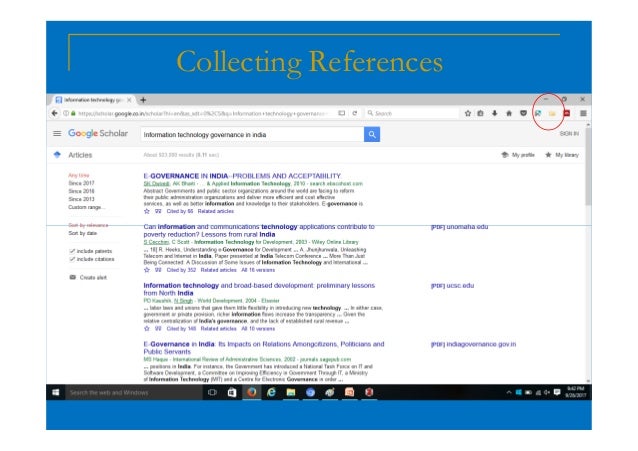Choose Sort by date
This screenshot has width=638, height=451.
(x=83, y=233)
